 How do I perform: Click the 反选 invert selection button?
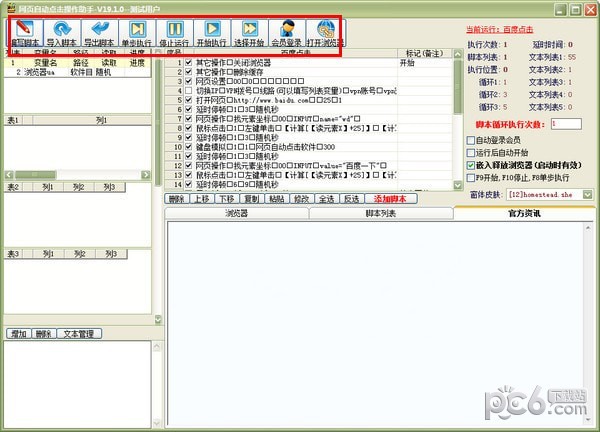352,199
